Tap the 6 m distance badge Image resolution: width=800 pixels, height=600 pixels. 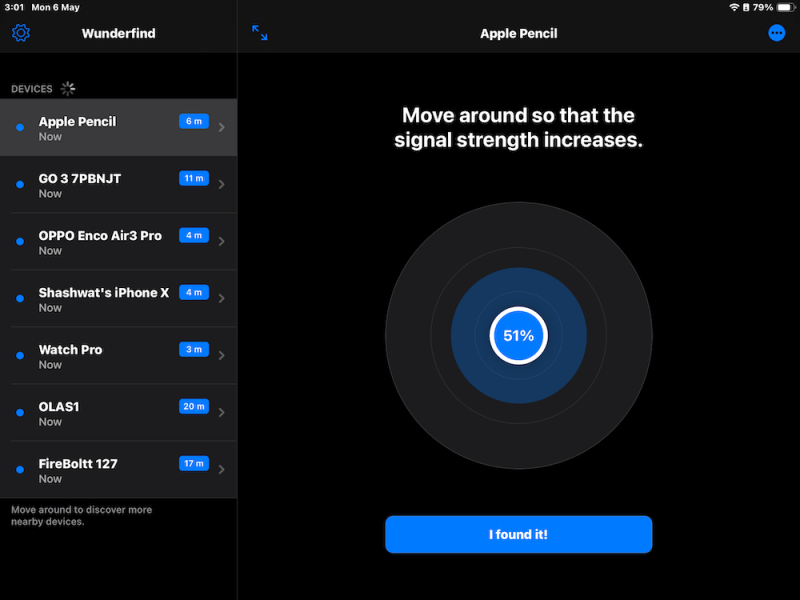(194, 121)
